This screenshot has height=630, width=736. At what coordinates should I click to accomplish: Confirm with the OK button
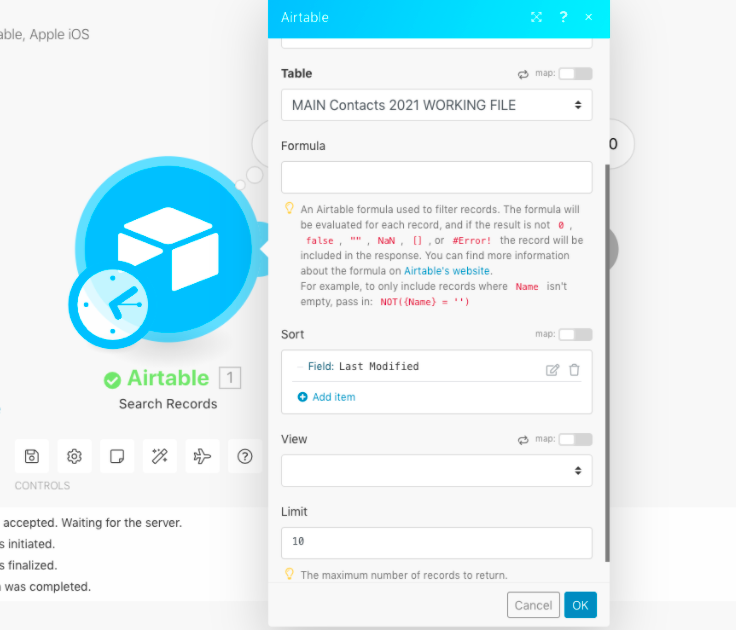click(580, 605)
